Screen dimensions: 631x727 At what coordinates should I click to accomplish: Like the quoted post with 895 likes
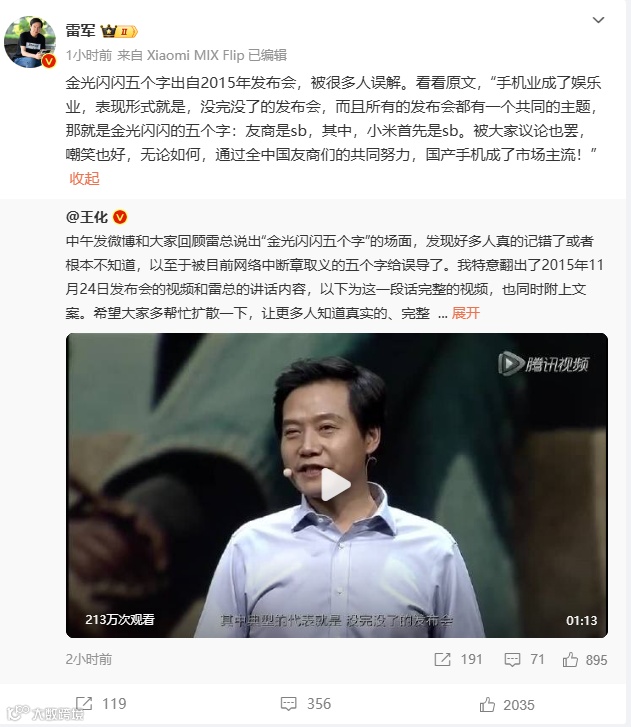585,659
